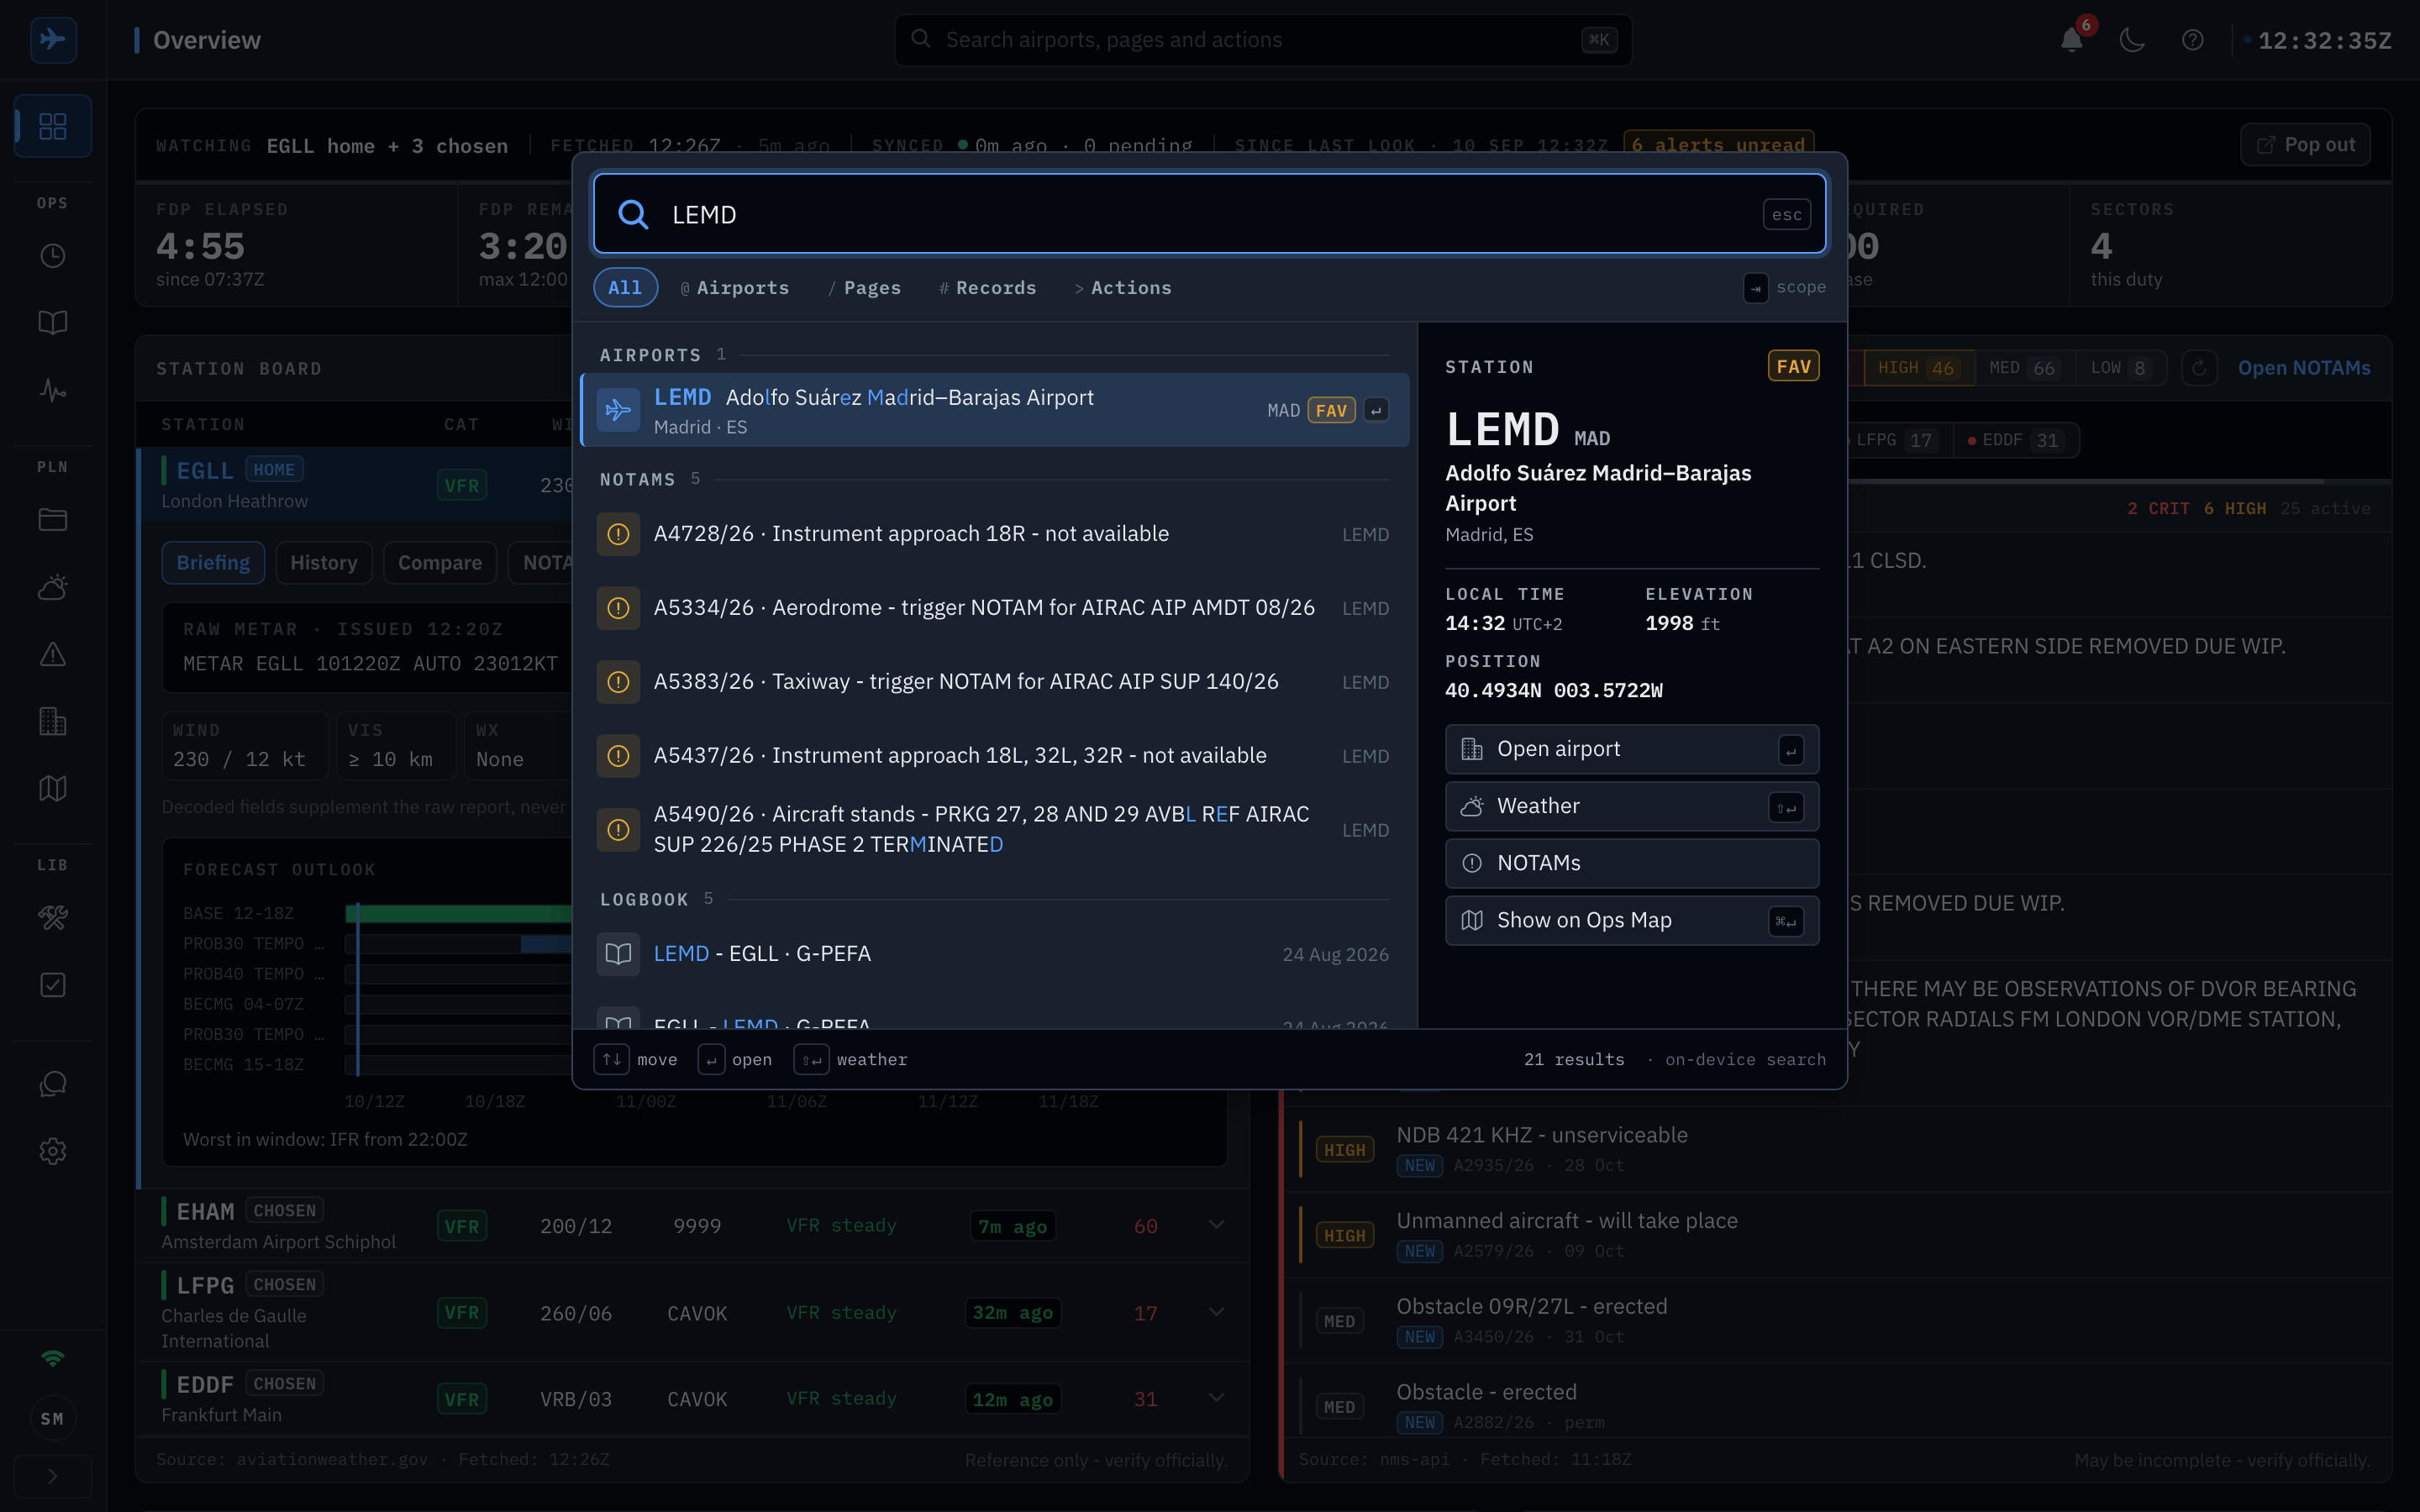Open the ops map sidebar icon
Image resolution: width=2420 pixels, height=1512 pixels.
coord(53,788)
